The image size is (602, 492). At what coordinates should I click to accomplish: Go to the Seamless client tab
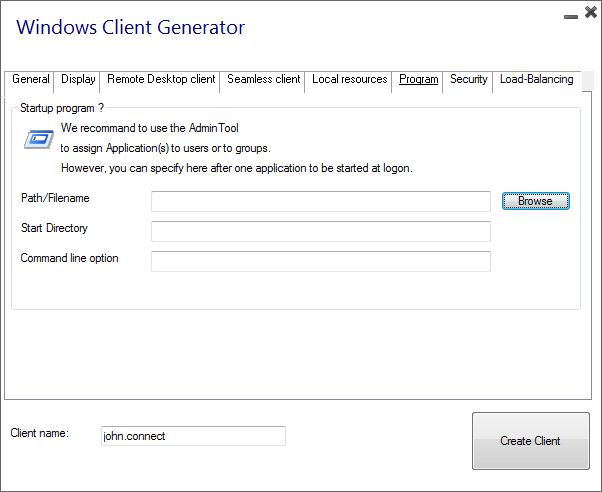coord(263,81)
